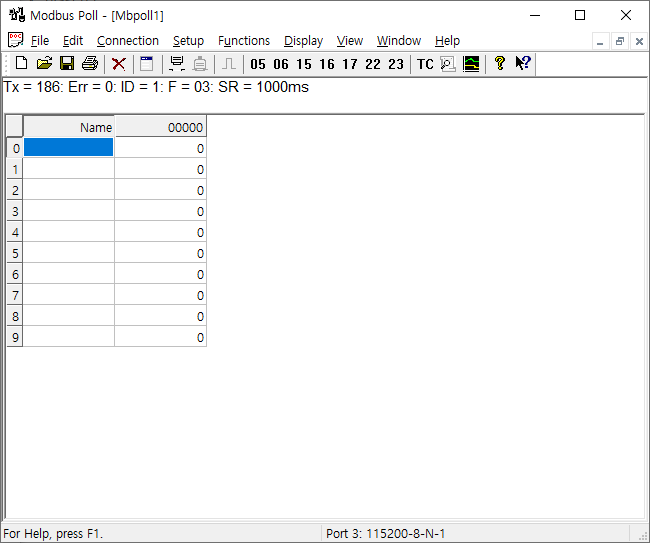Minimize the inner Mbpoll1 child window
Viewport: 650px width, 543px height.
pos(599,41)
